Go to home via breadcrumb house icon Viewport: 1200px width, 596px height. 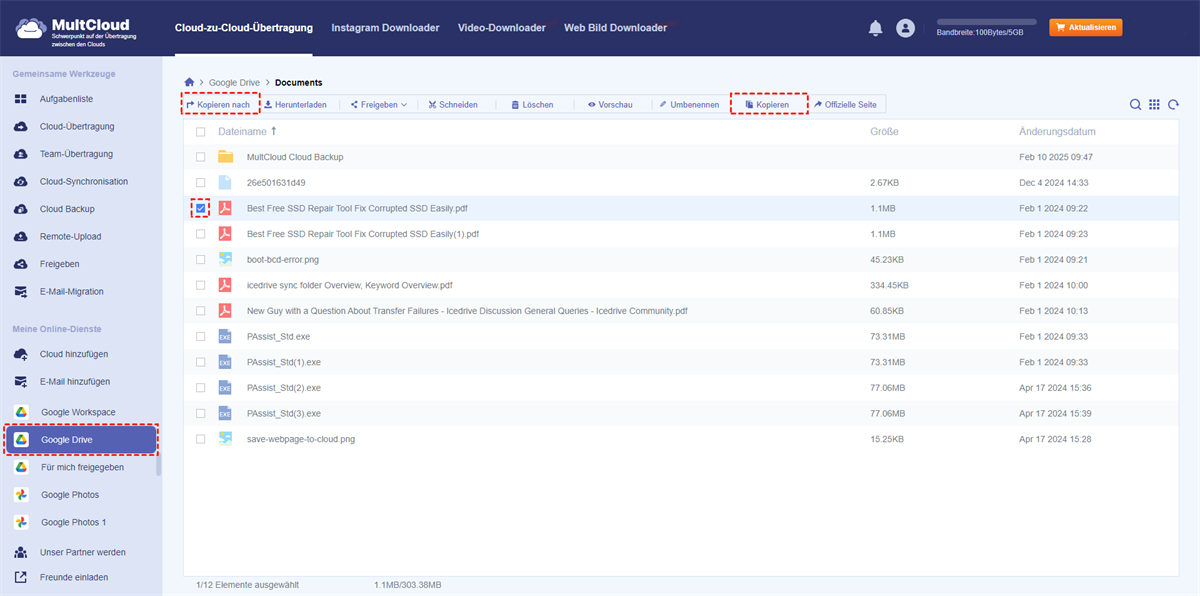(189, 82)
